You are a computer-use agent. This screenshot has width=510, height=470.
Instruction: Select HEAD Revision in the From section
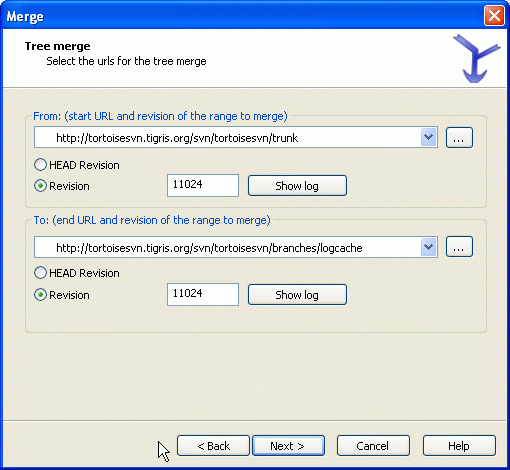(x=77, y=165)
